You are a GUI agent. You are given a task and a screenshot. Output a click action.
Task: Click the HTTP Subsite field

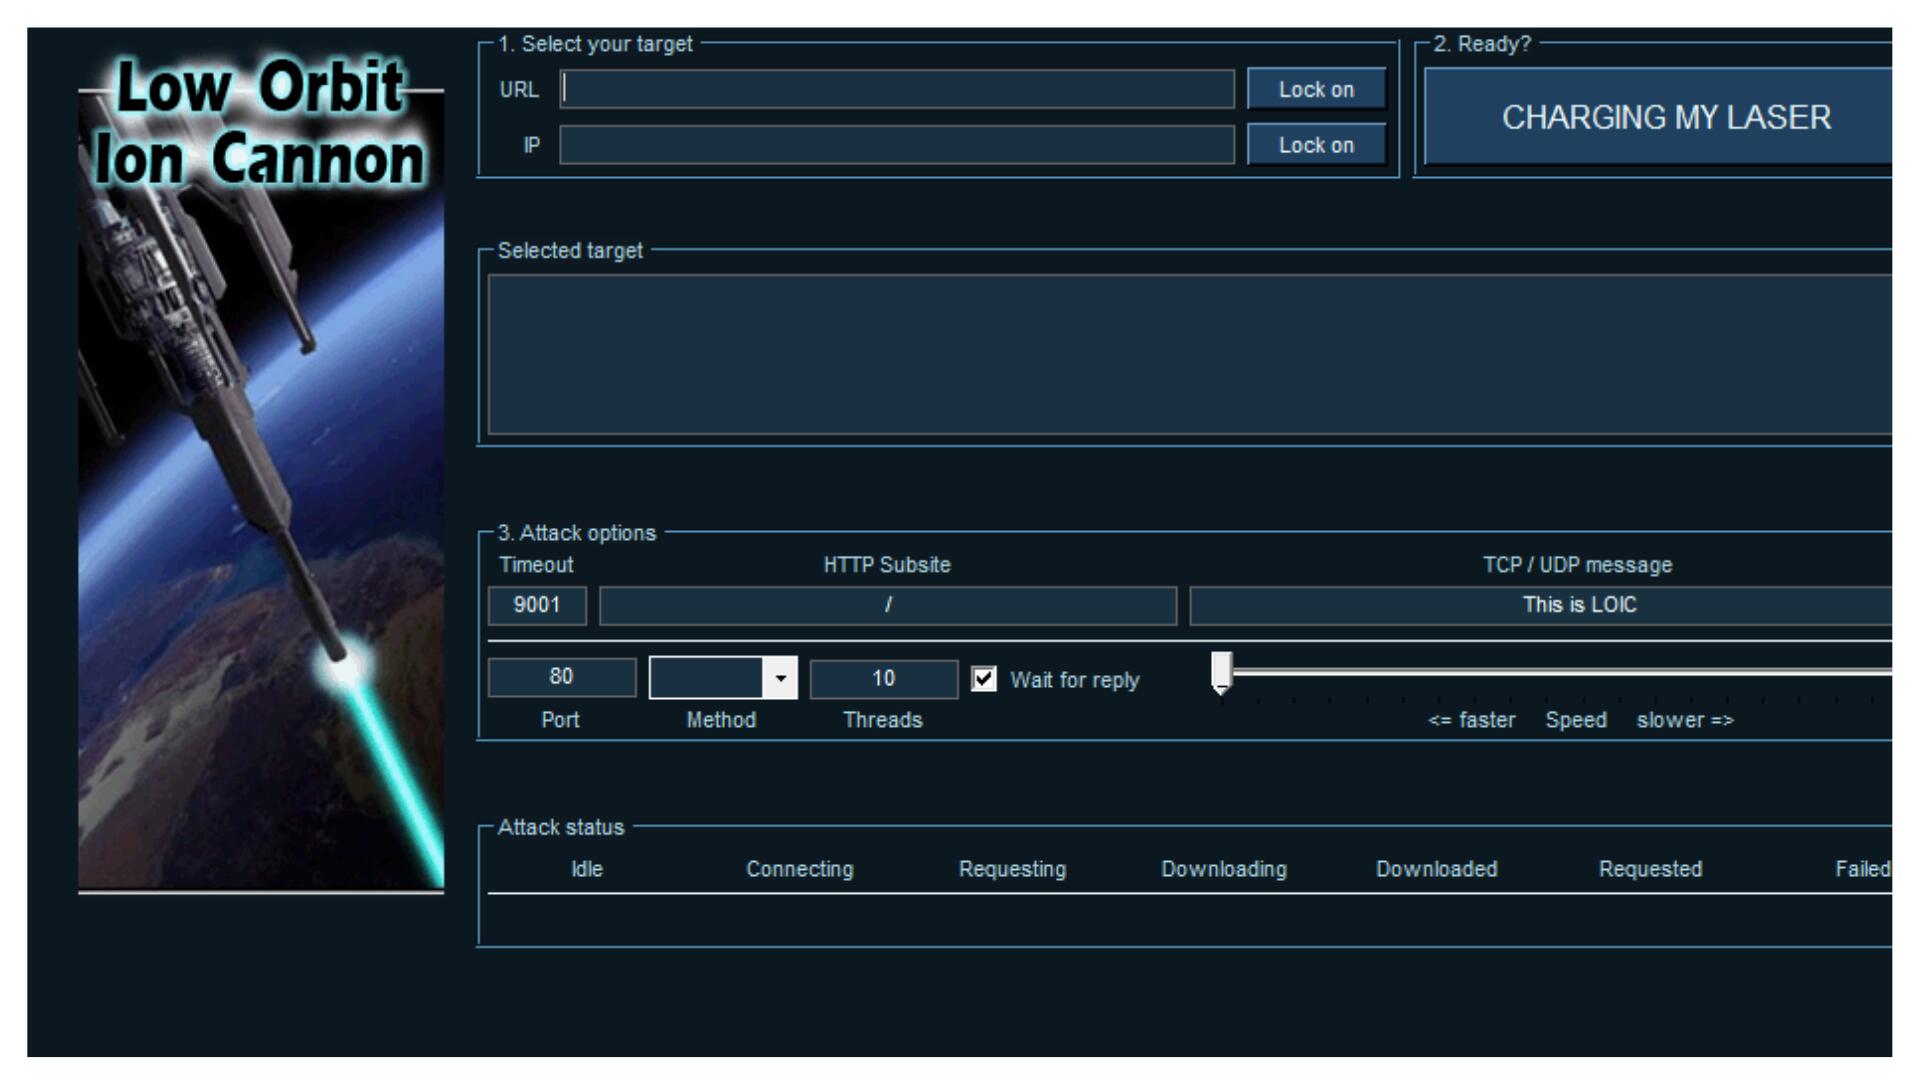[x=887, y=606]
